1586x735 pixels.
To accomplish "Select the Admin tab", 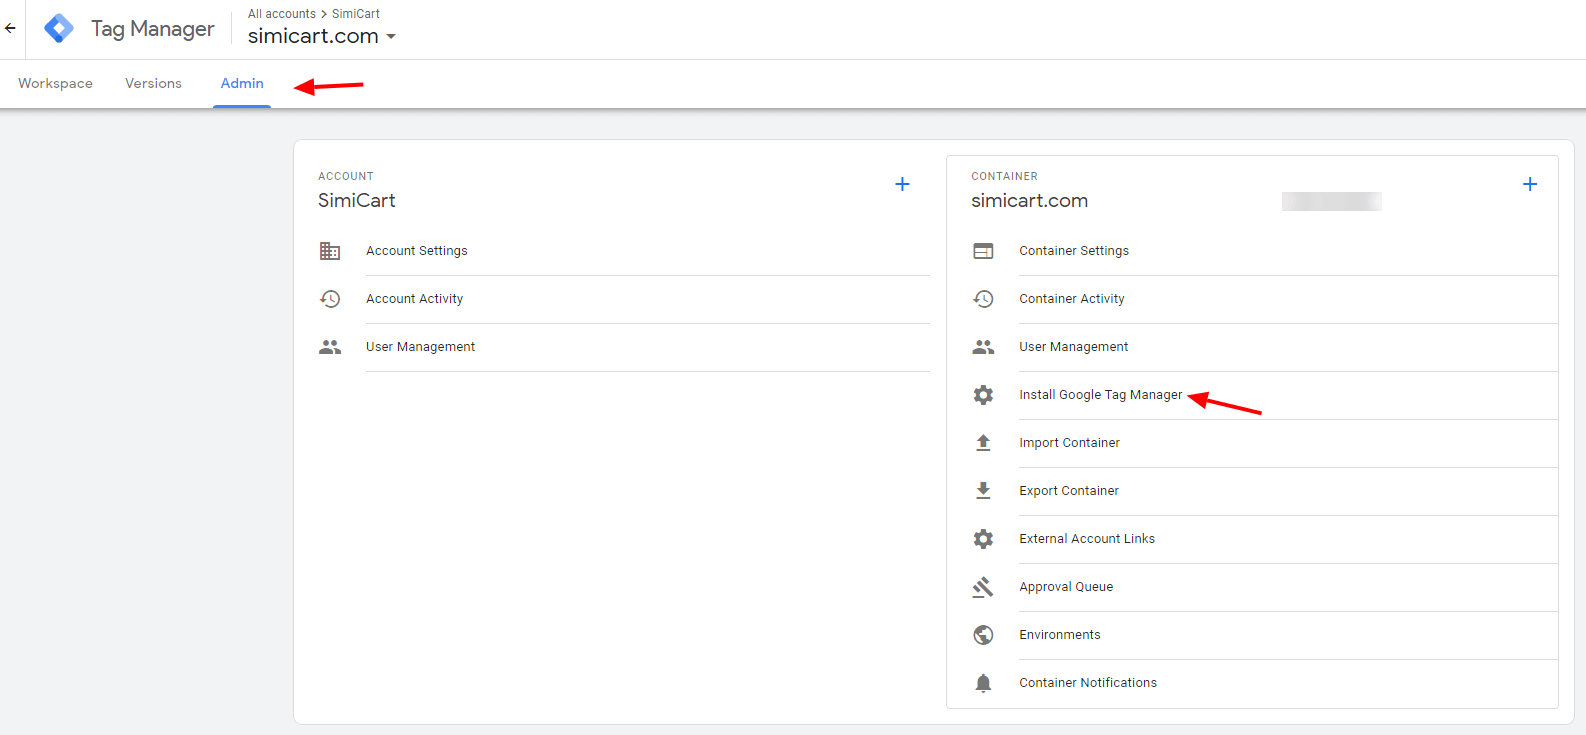I will pos(242,84).
